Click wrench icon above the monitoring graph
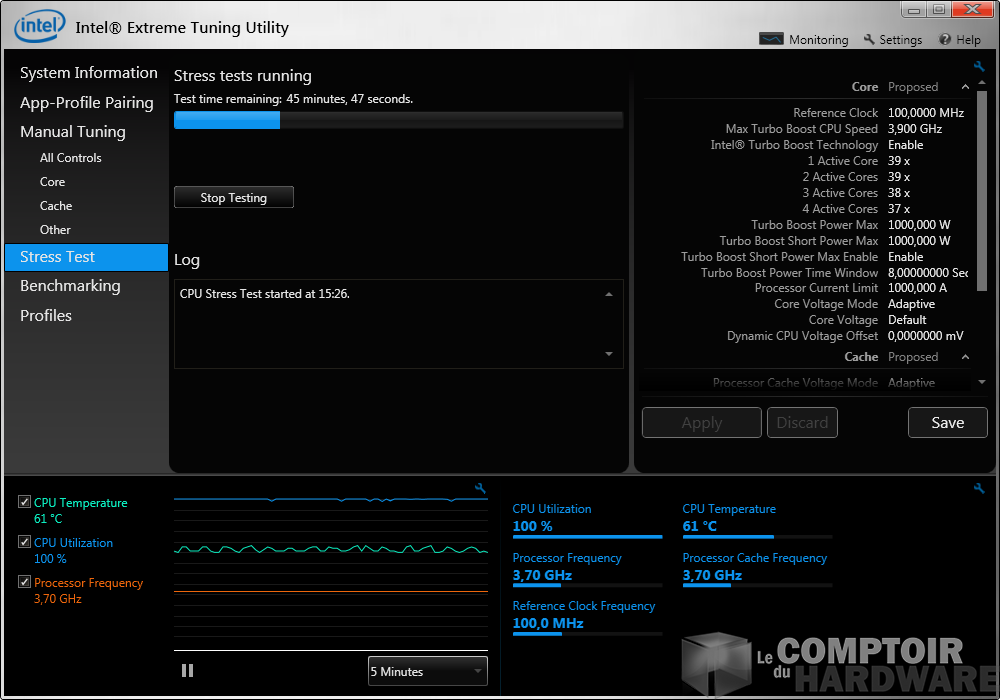This screenshot has height=700, width=1000. click(480, 489)
